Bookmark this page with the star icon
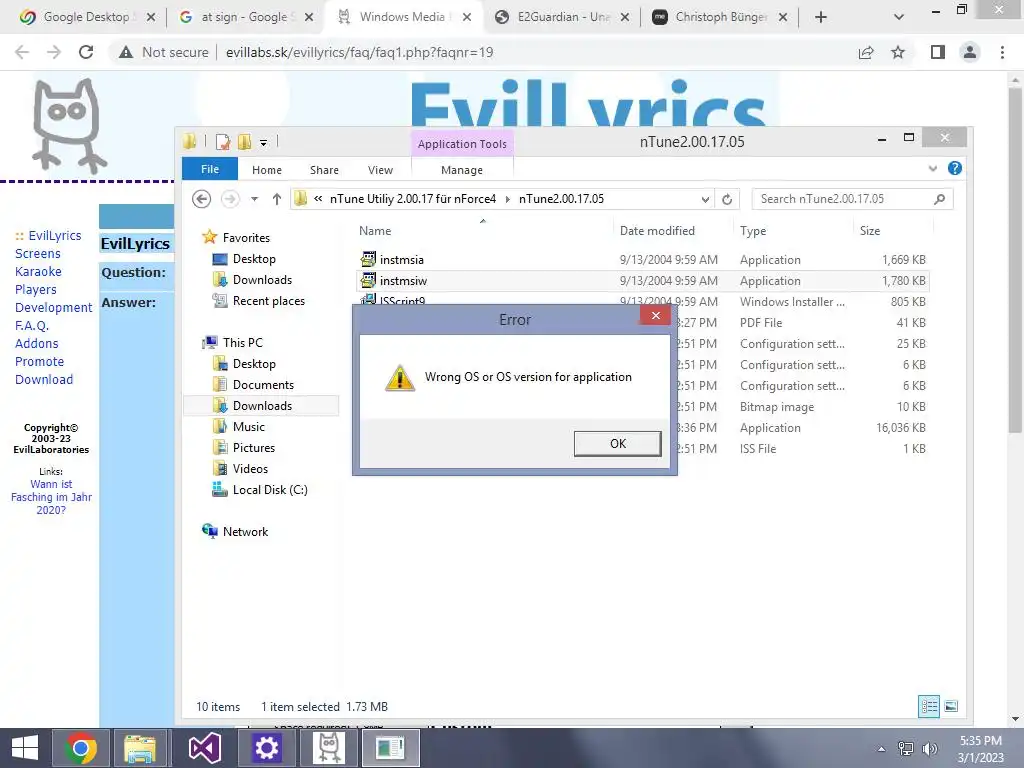The image size is (1024, 768). point(898,52)
